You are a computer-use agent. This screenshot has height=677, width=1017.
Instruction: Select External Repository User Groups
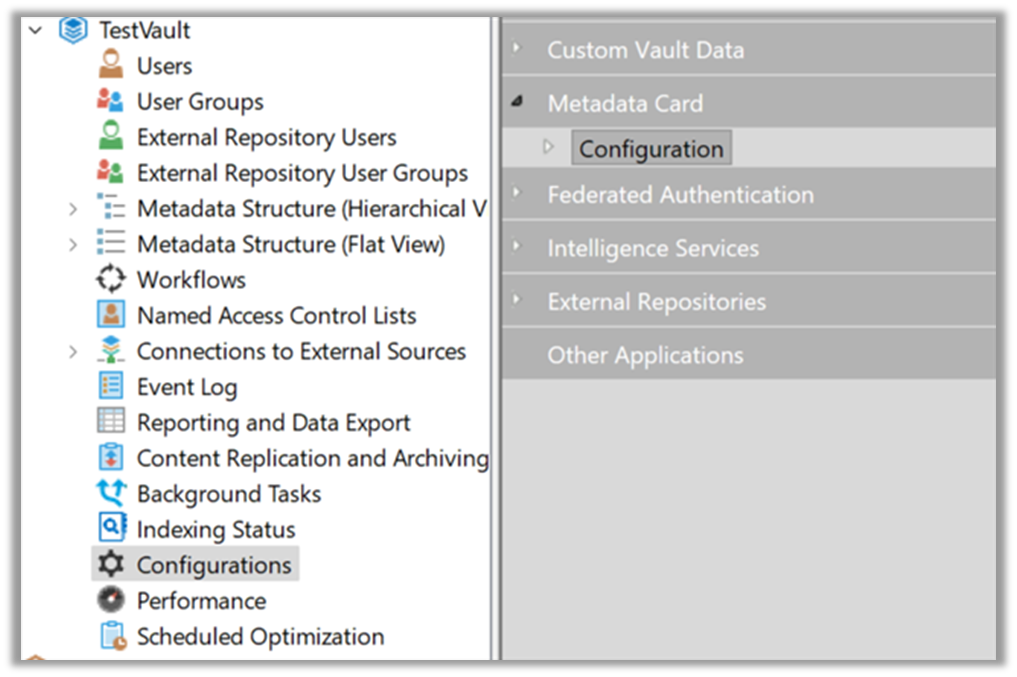[302, 173]
